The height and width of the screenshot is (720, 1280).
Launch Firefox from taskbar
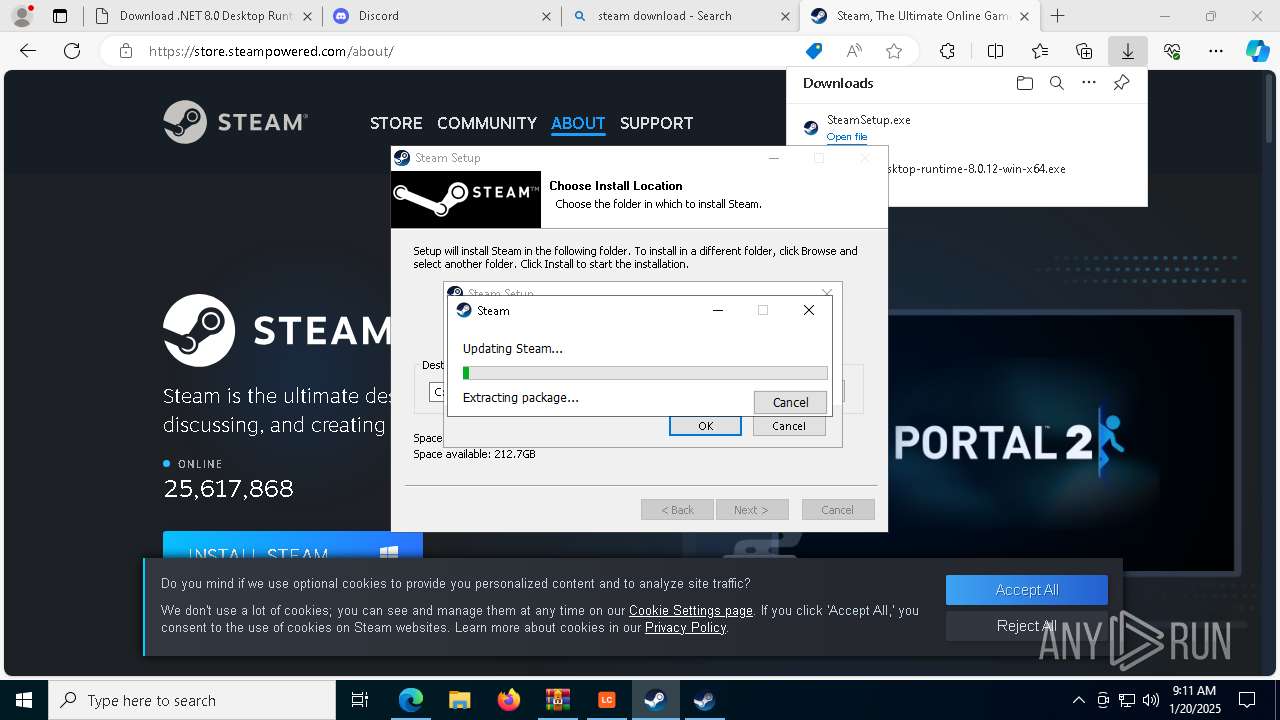coord(508,700)
